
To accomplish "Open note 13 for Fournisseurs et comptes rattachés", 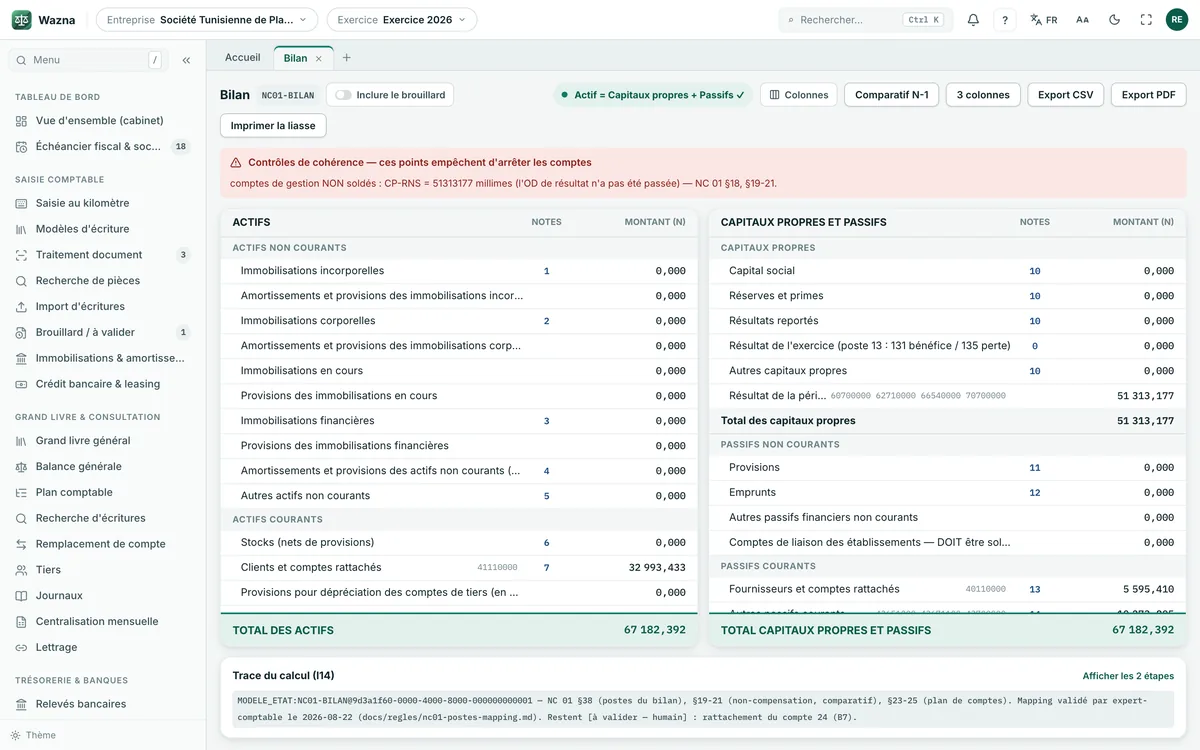I will 1035,590.
